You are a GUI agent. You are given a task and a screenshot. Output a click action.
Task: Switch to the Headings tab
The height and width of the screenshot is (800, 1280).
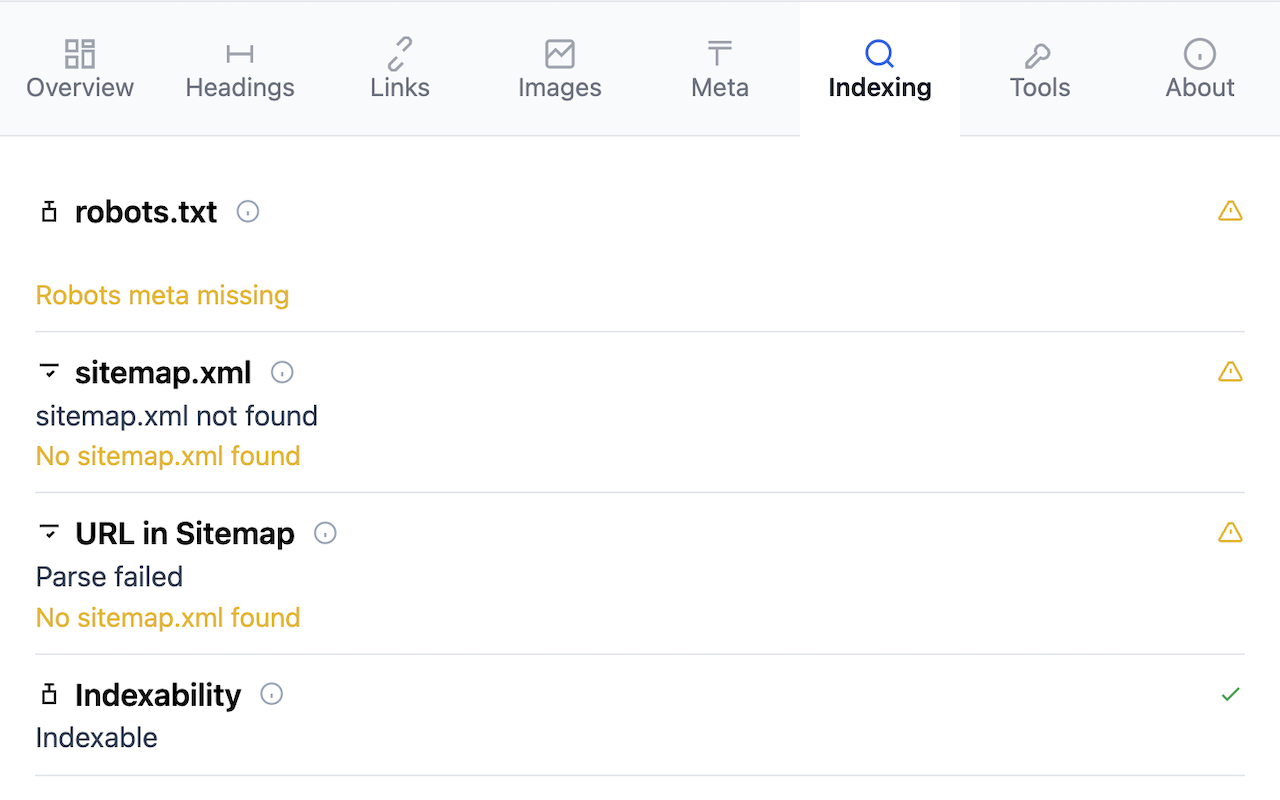(240, 69)
